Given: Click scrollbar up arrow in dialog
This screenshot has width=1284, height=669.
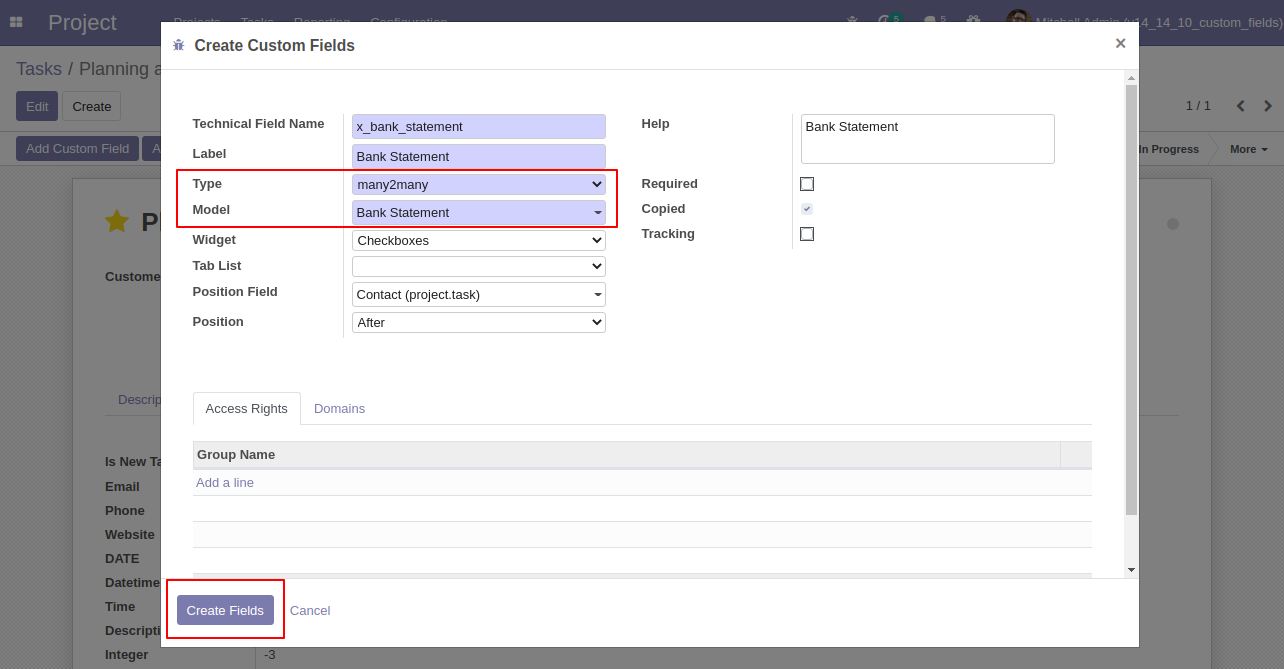Looking at the screenshot, I should tap(1131, 77).
